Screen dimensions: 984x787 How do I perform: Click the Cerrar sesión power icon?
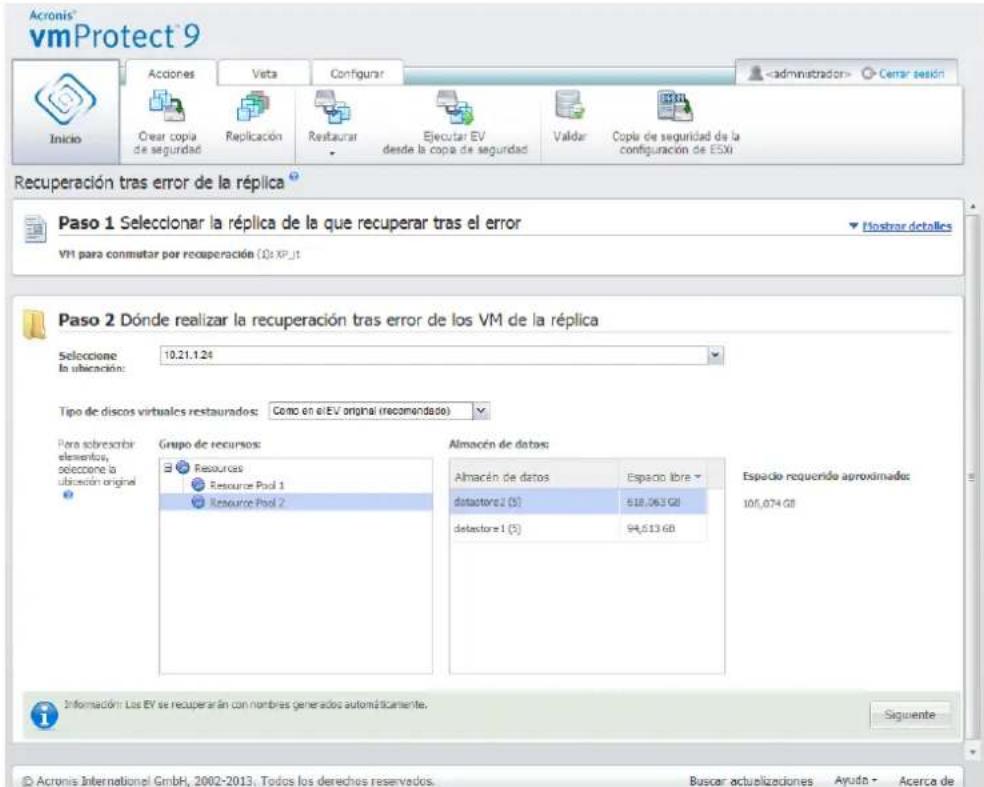868,73
